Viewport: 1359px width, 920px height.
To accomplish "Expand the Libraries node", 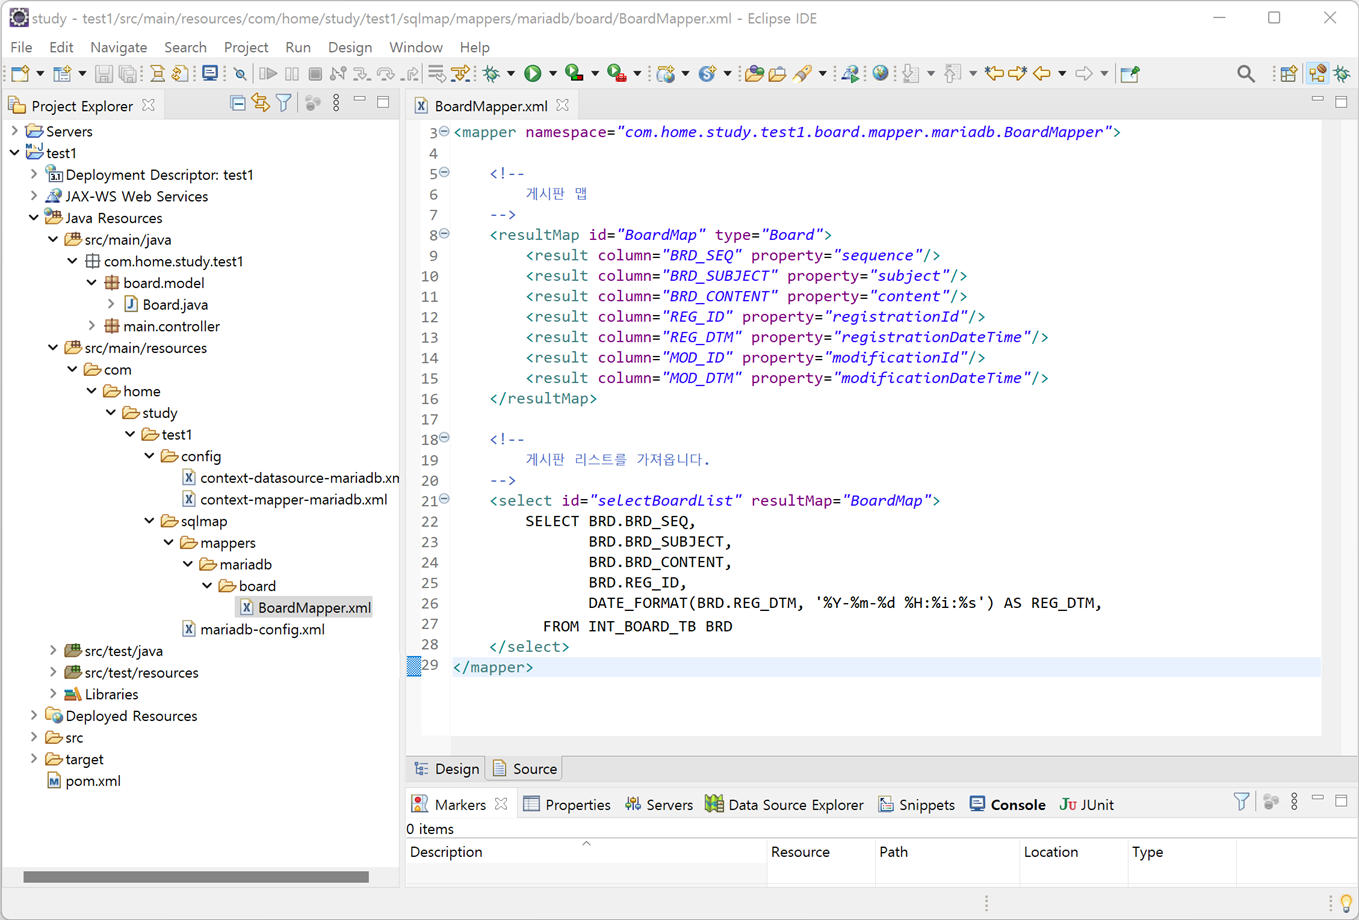I will pos(53,694).
